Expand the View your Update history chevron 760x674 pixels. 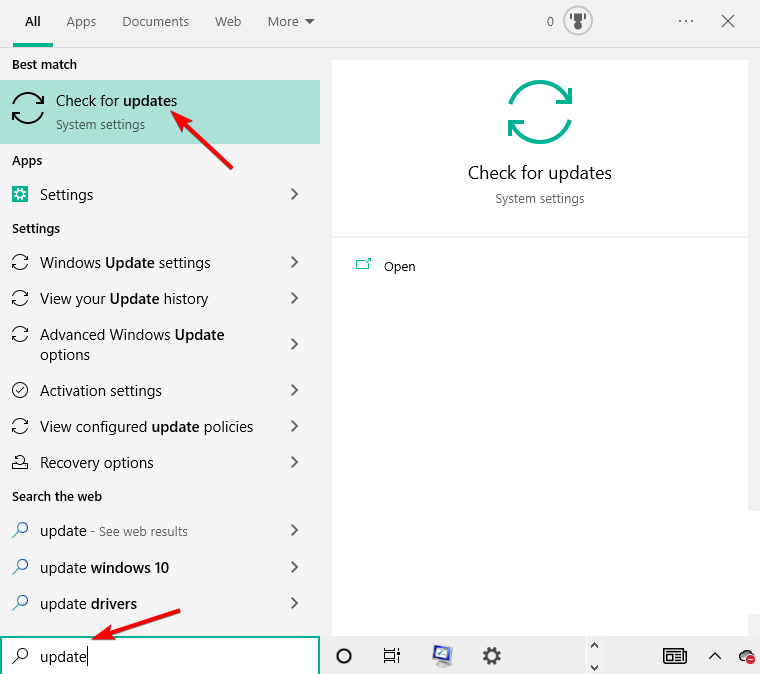(x=294, y=298)
